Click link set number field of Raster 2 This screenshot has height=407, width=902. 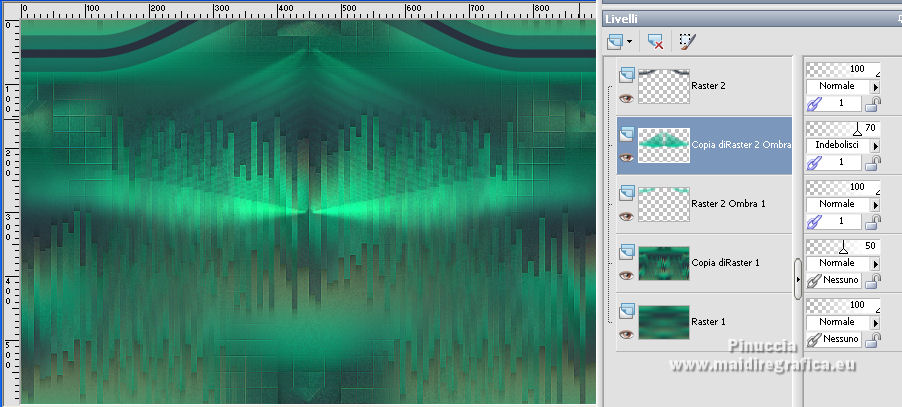point(842,103)
